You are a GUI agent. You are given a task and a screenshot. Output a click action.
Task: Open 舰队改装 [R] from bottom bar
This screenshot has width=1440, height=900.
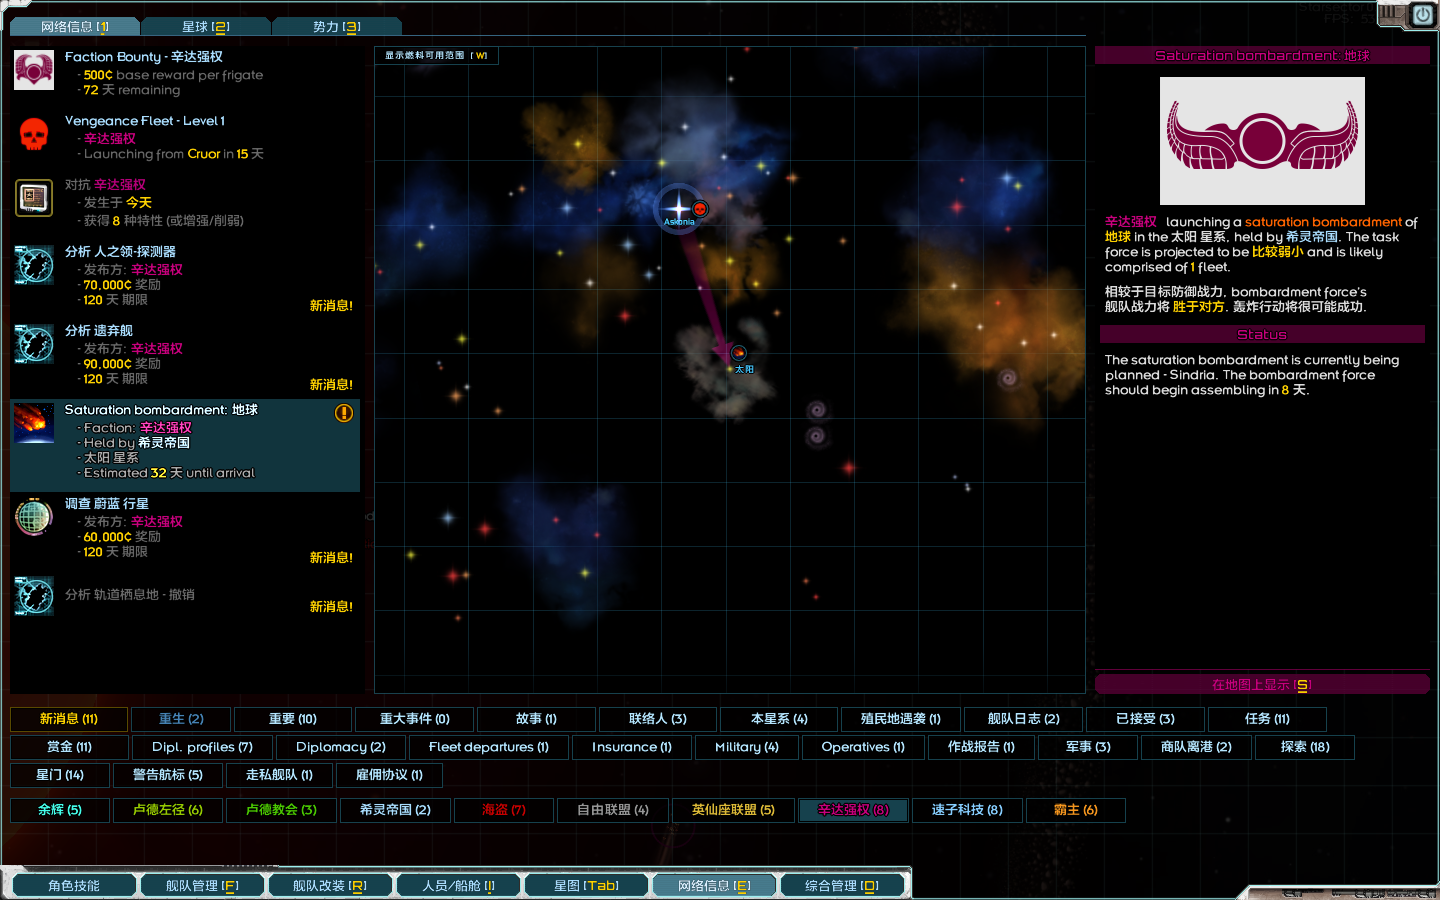coord(330,886)
